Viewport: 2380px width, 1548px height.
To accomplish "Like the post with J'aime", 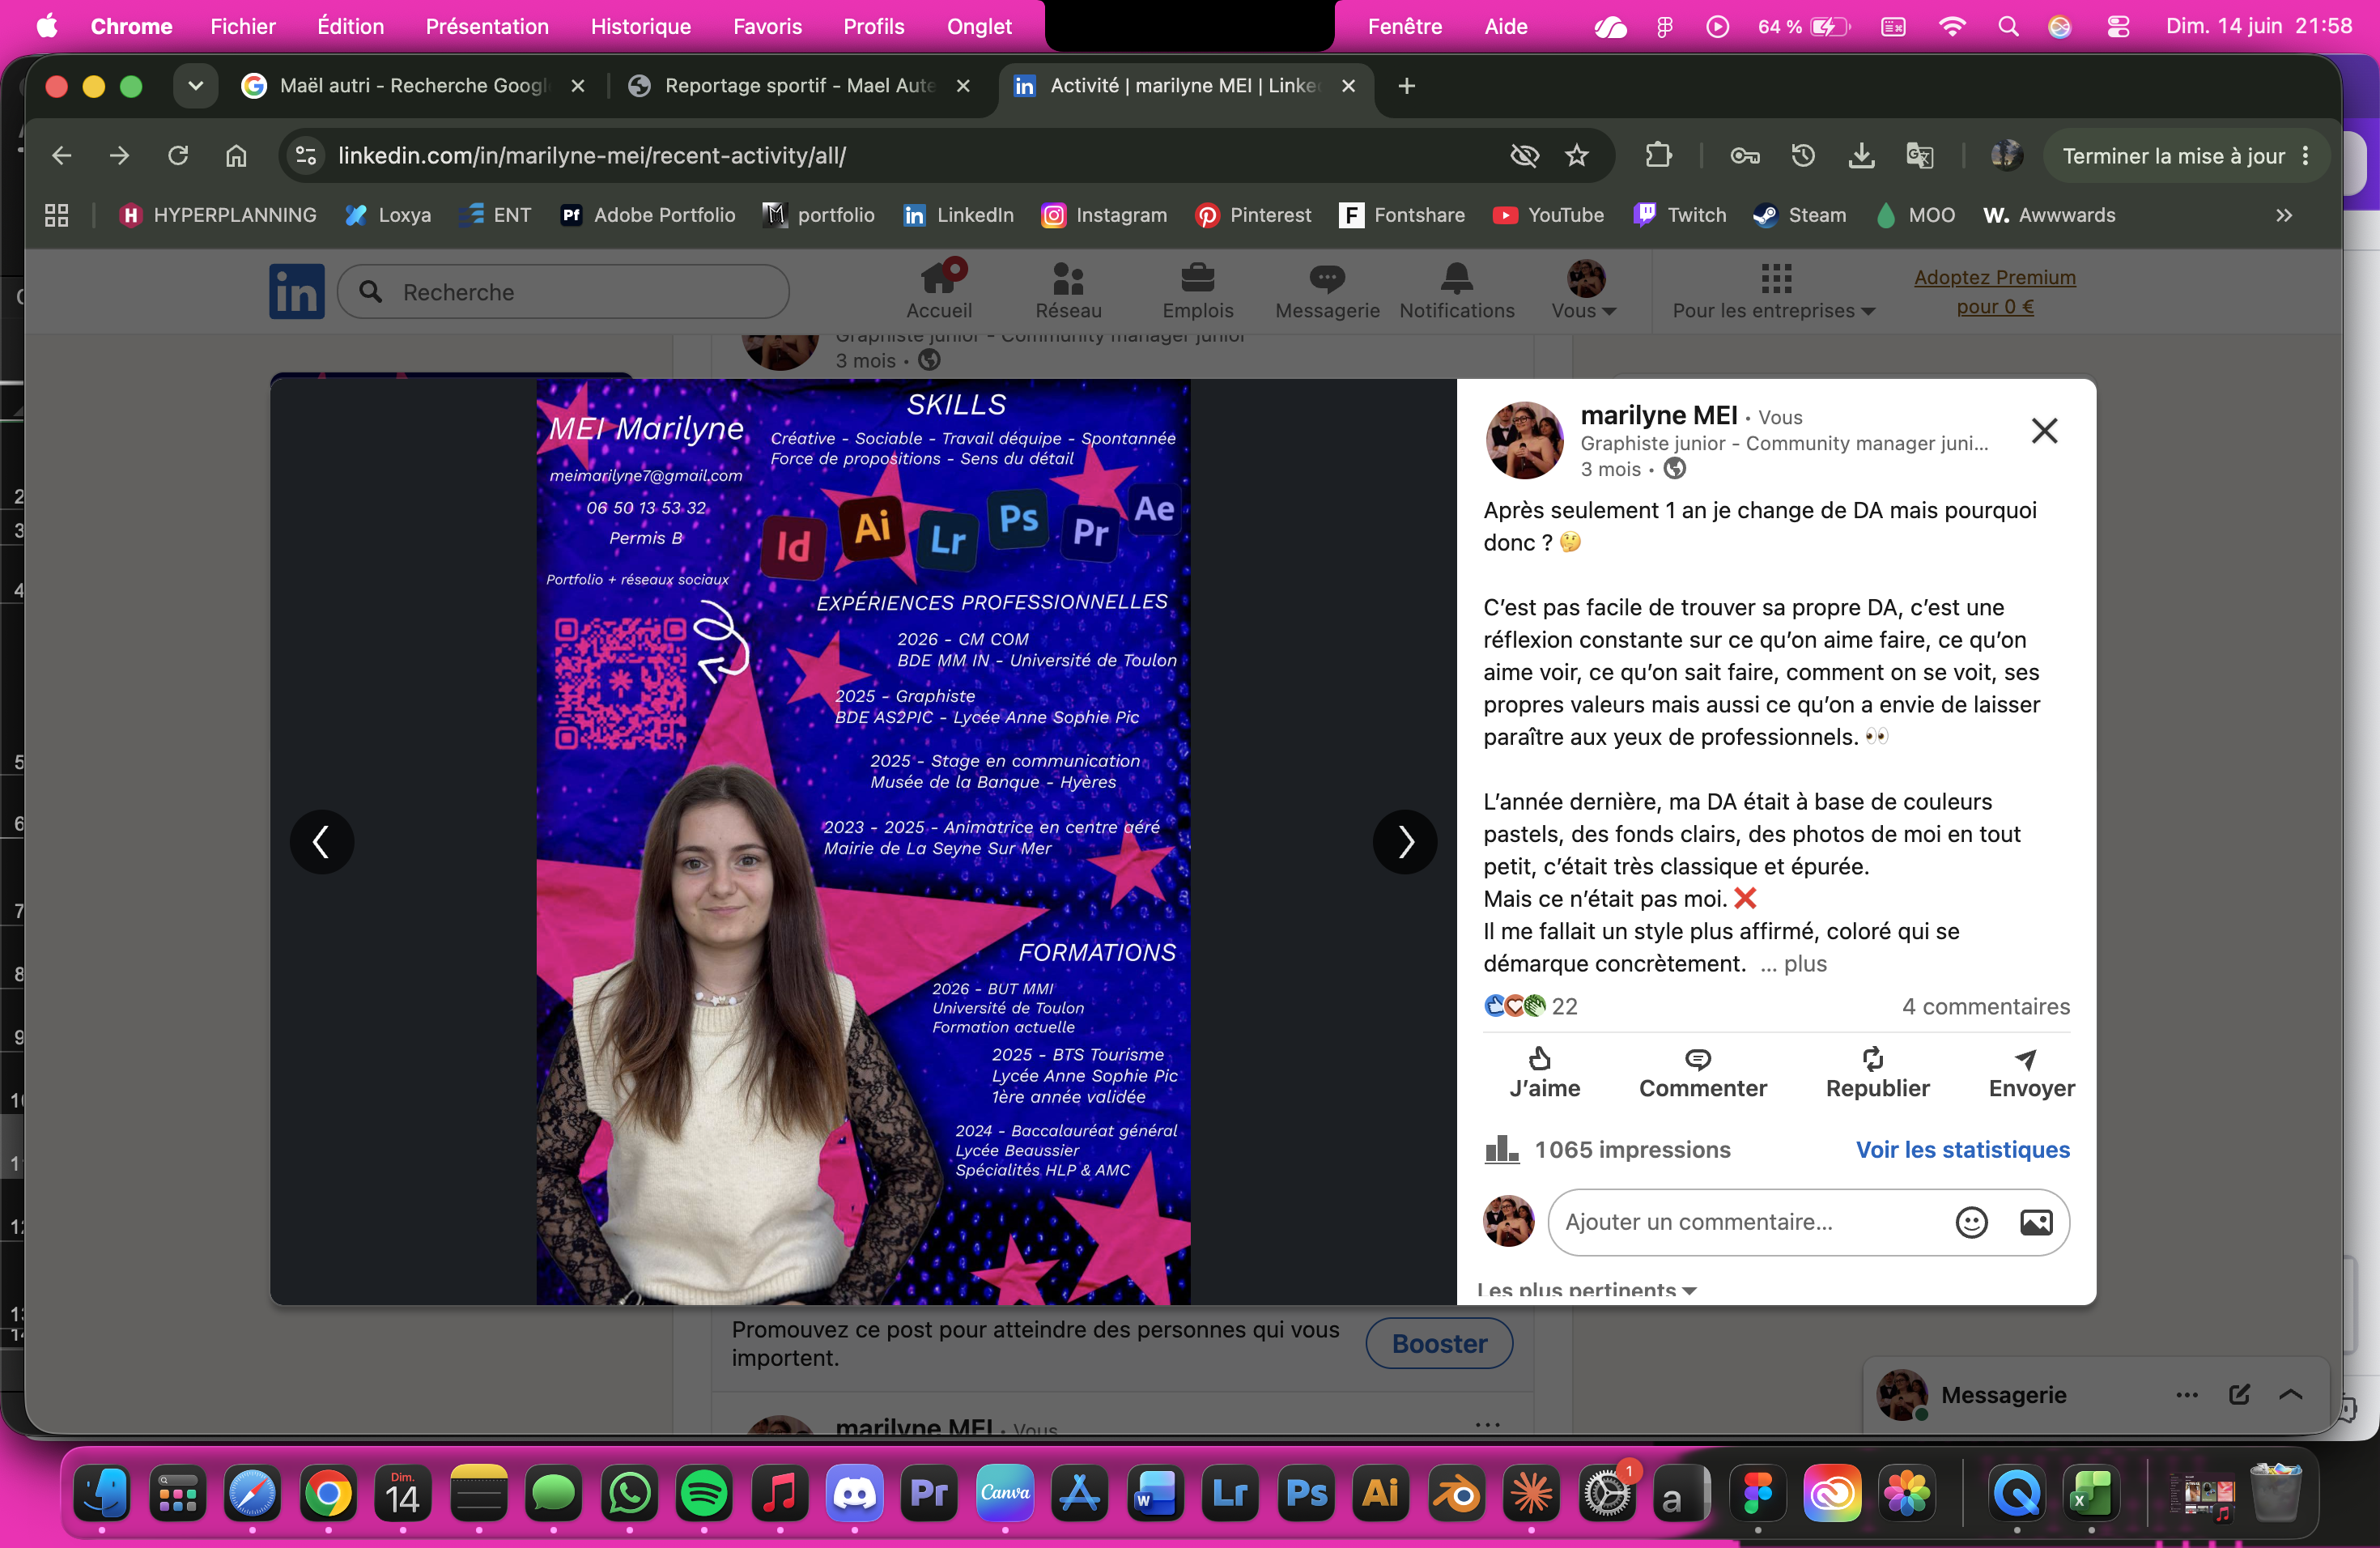I will click(1544, 1073).
